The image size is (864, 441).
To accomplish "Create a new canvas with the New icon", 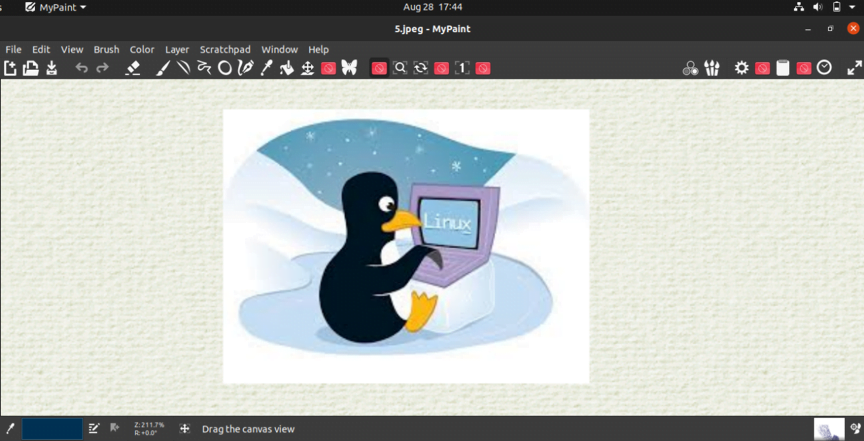I will [10, 68].
